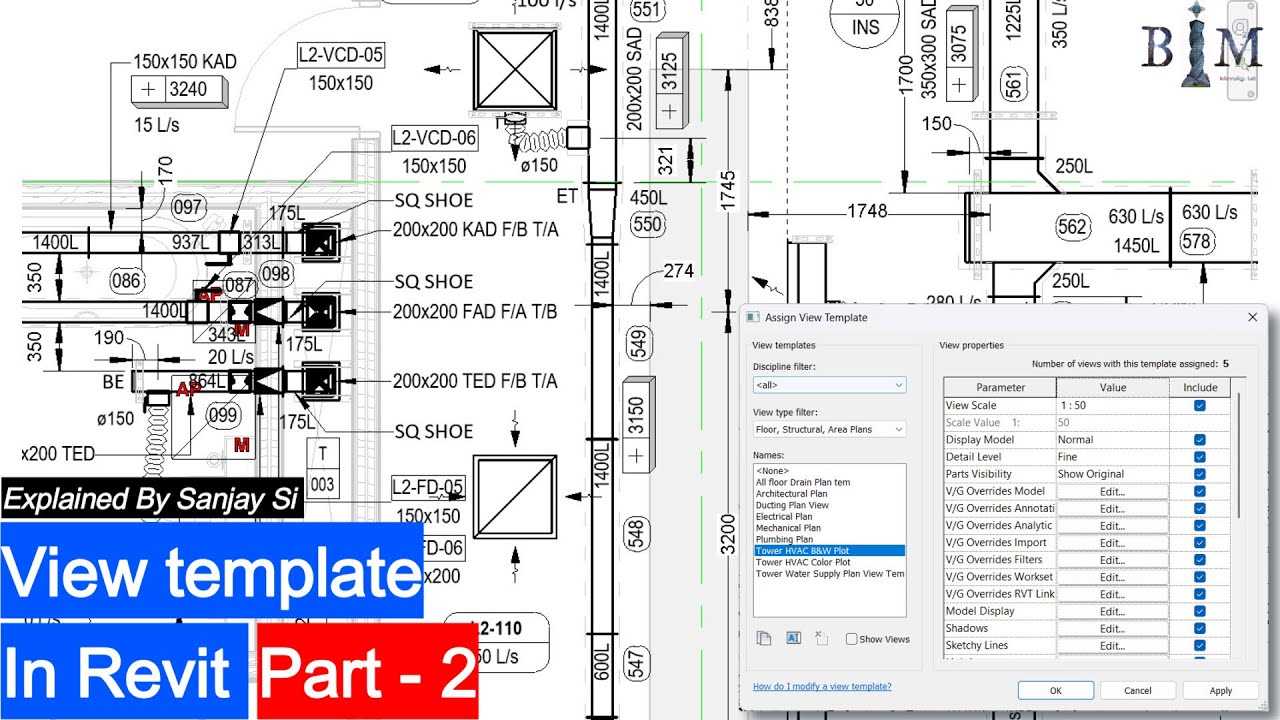Open the Discipline filter dropdown
Image resolution: width=1280 pixels, height=720 pixels.
coord(829,385)
